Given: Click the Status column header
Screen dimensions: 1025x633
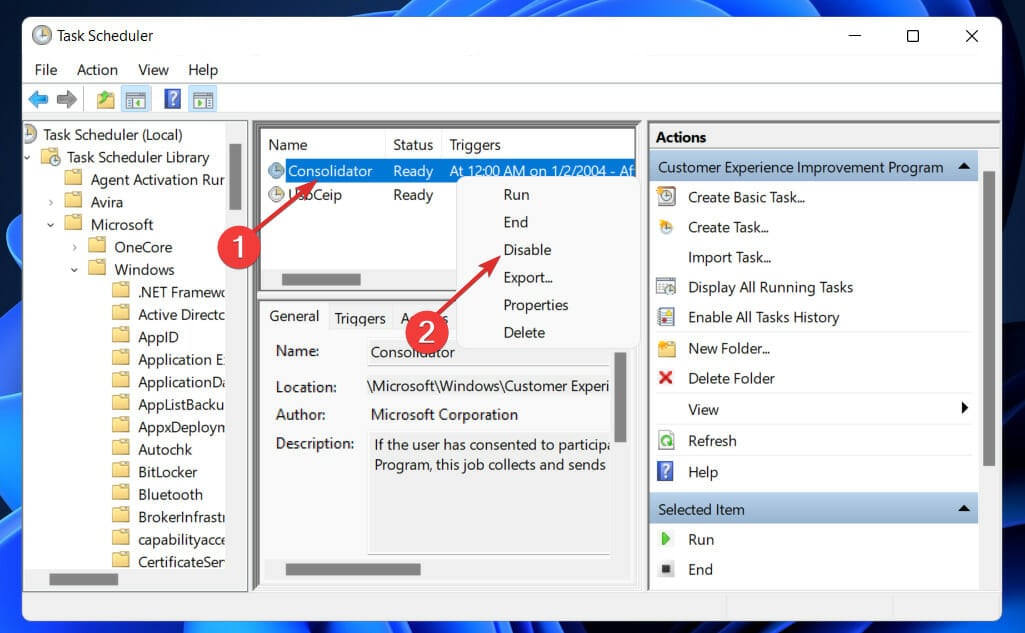Looking at the screenshot, I should tap(413, 145).
